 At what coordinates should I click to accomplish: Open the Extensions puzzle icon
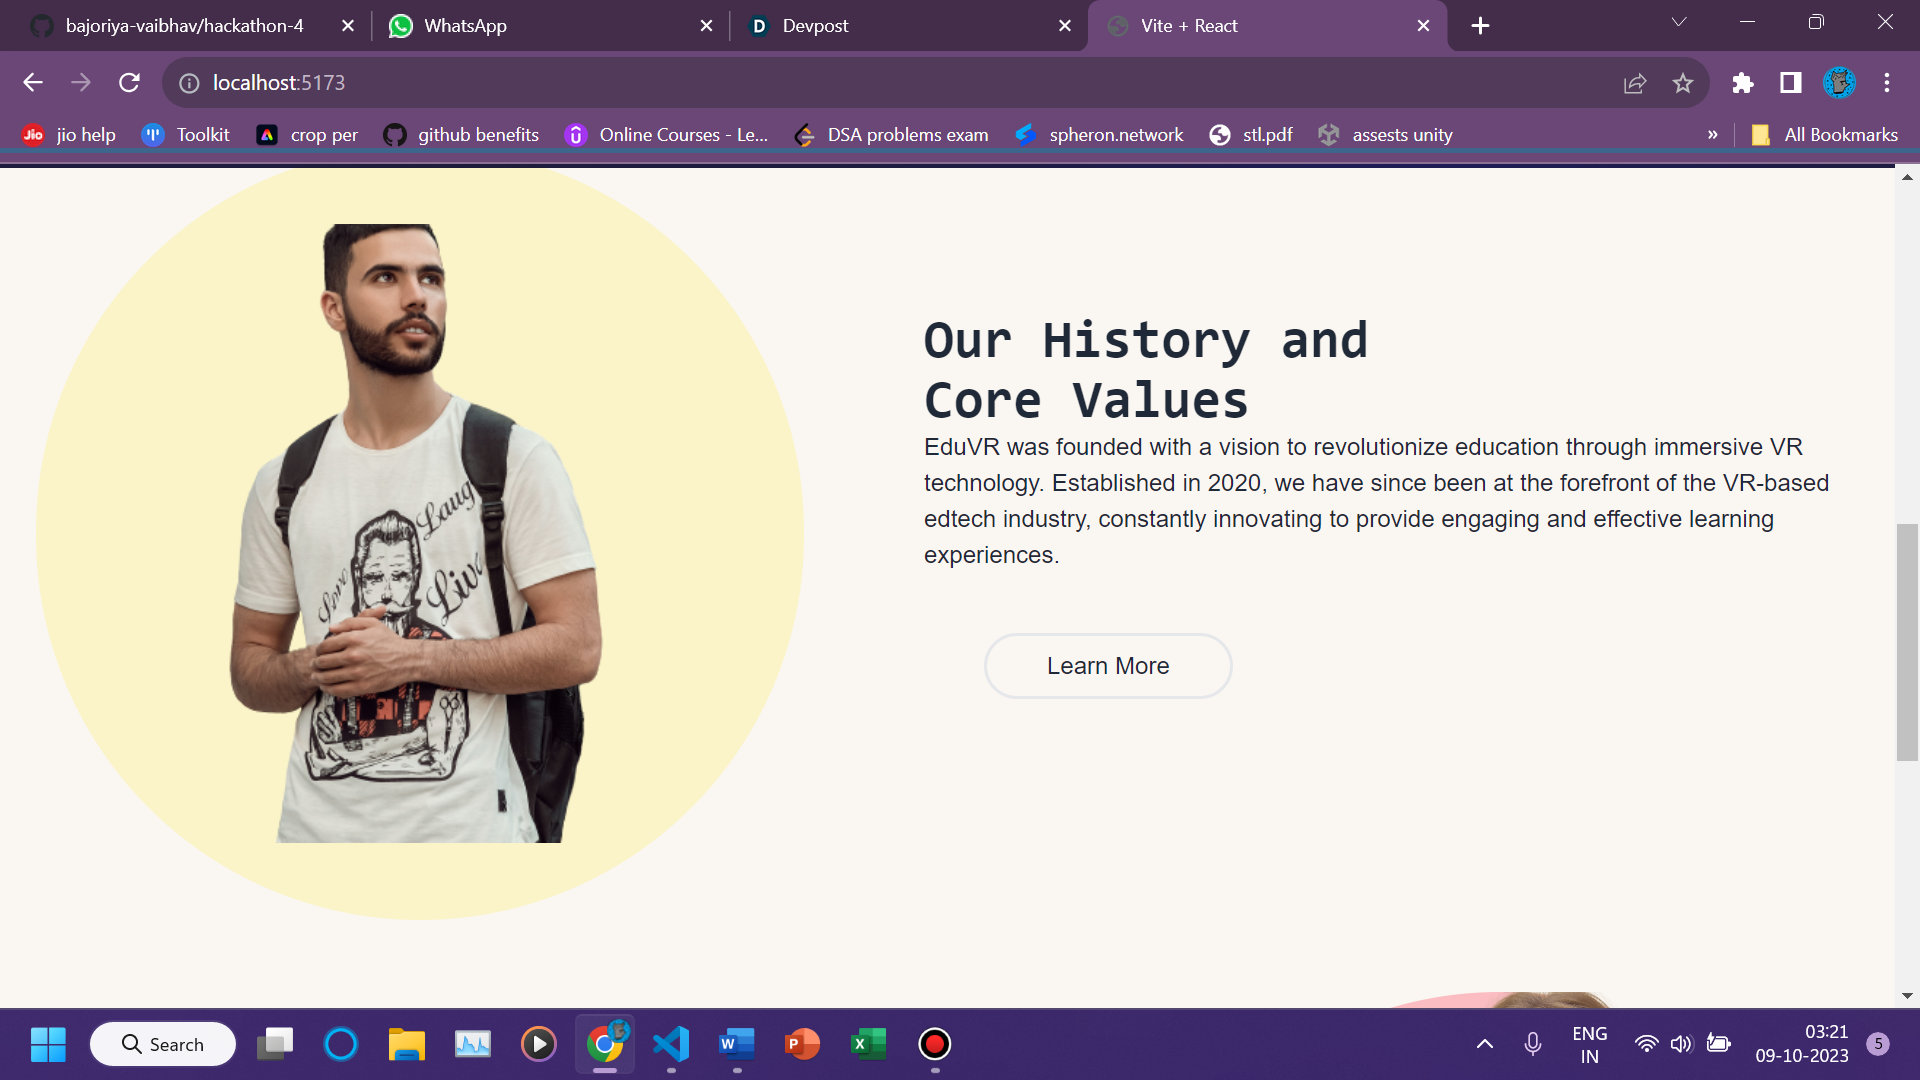pyautogui.click(x=1743, y=83)
